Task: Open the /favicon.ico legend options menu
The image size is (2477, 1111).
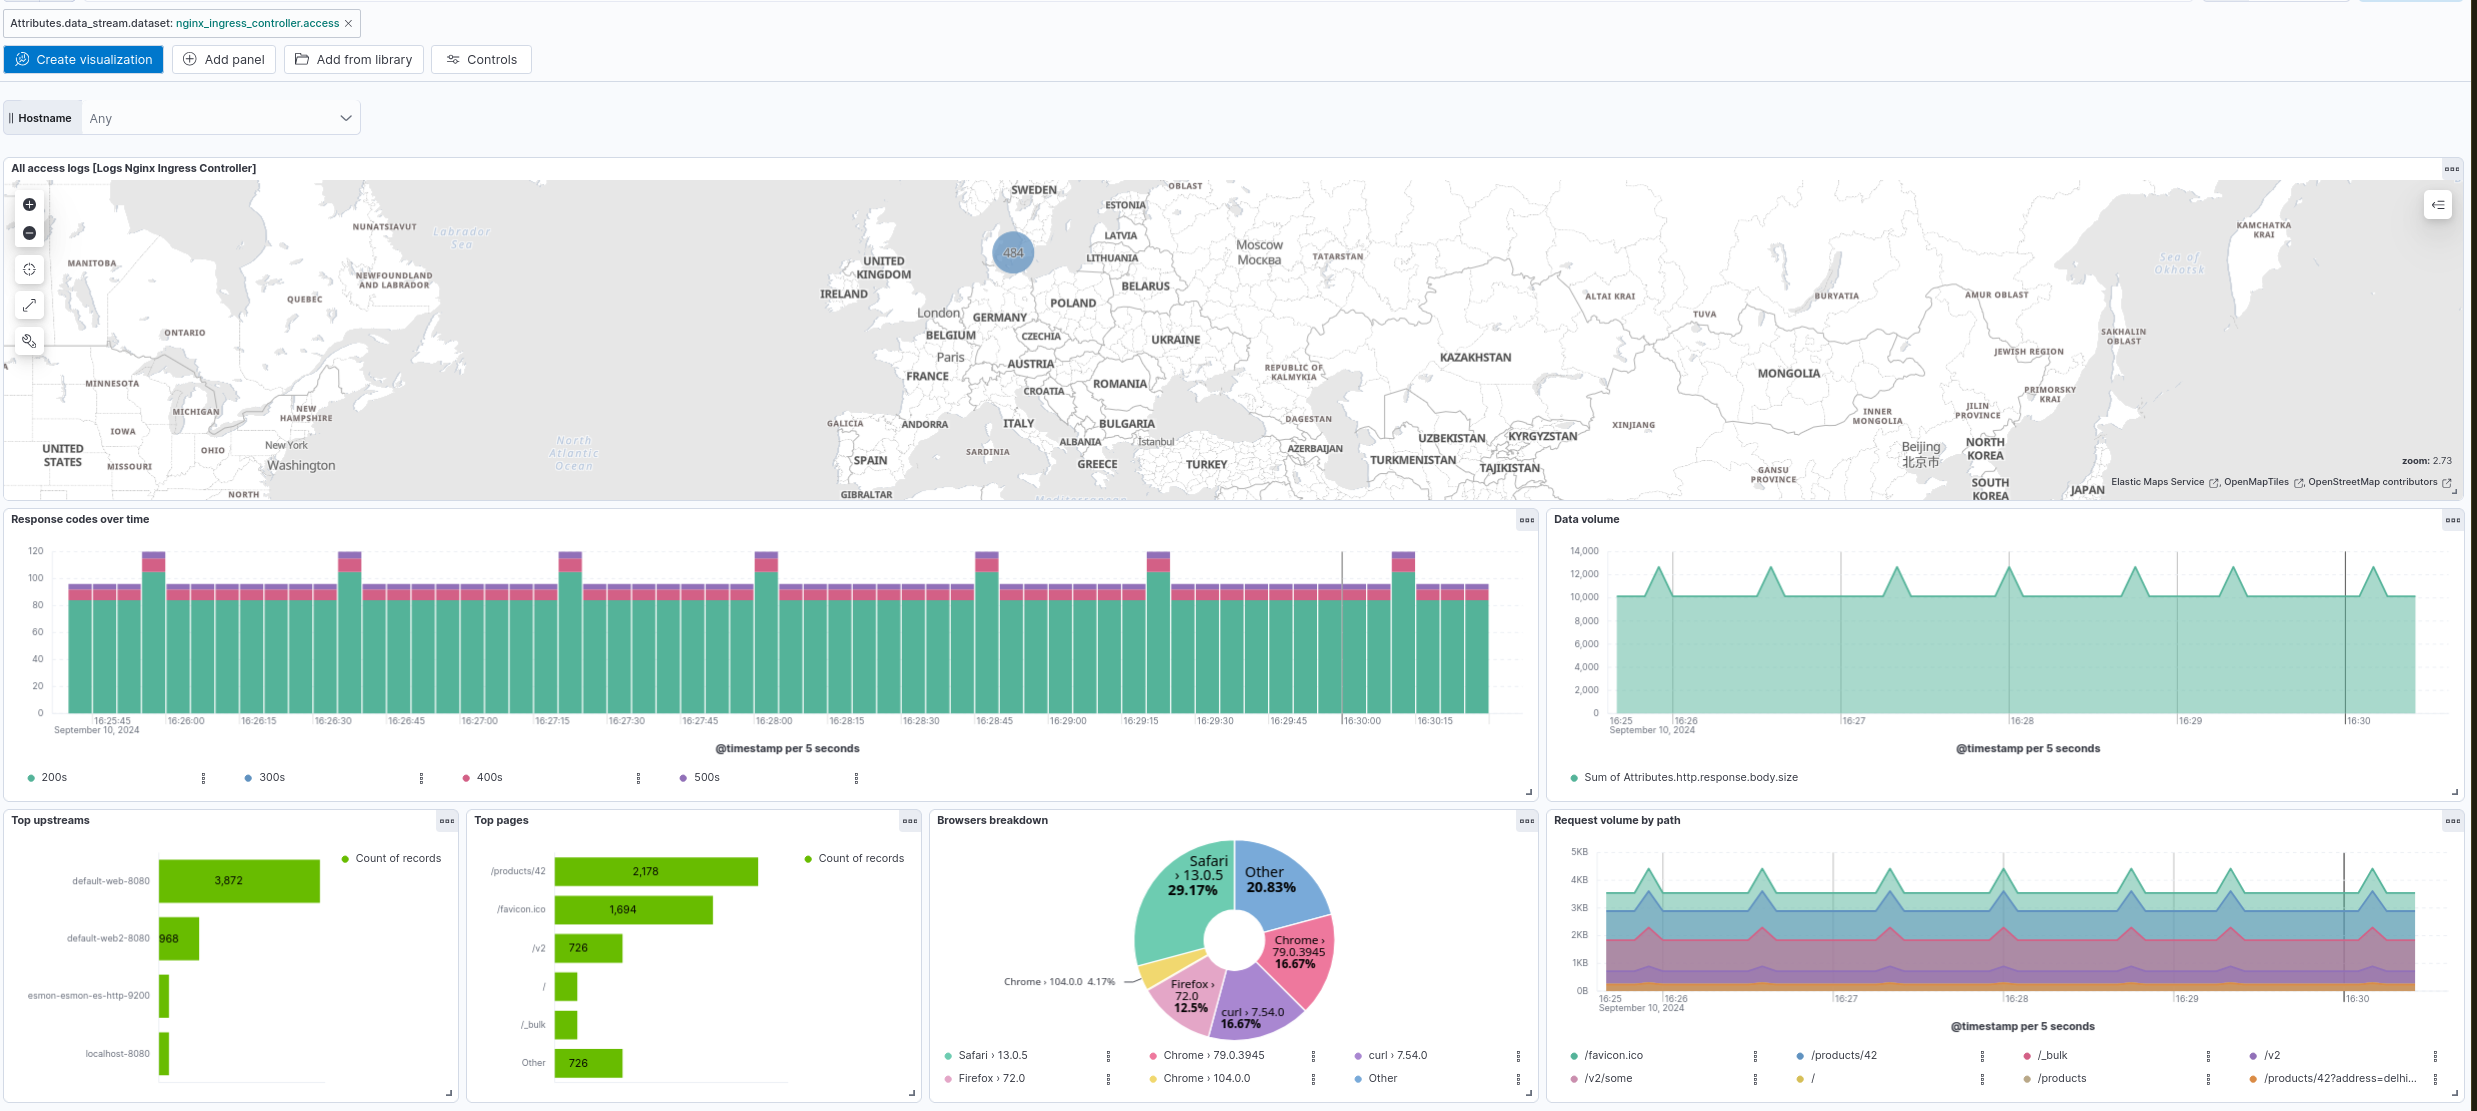Action: point(1755,1056)
